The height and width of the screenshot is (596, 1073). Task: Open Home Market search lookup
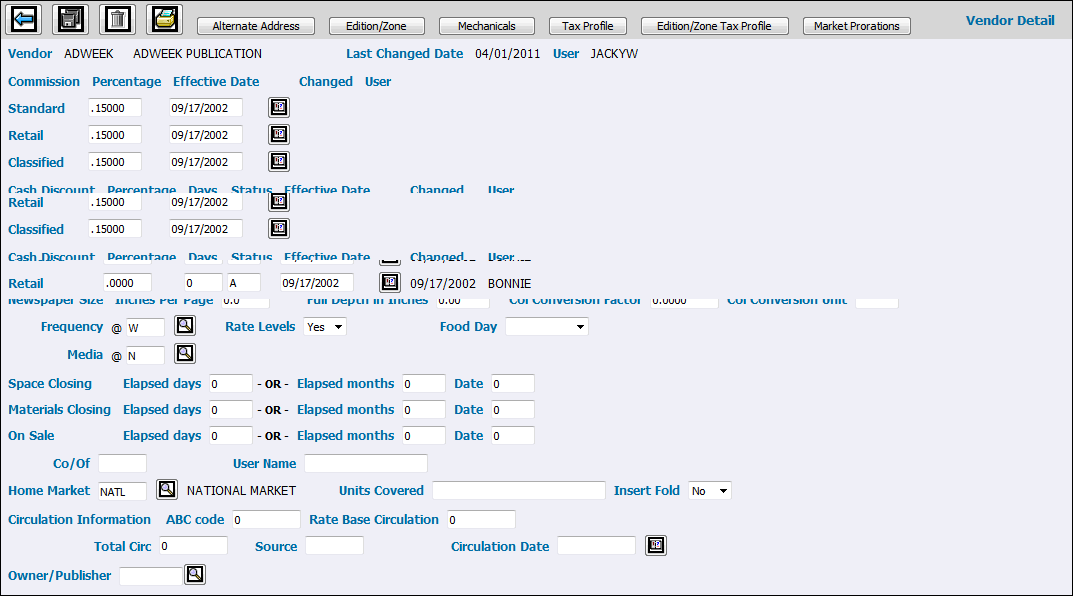(167, 490)
